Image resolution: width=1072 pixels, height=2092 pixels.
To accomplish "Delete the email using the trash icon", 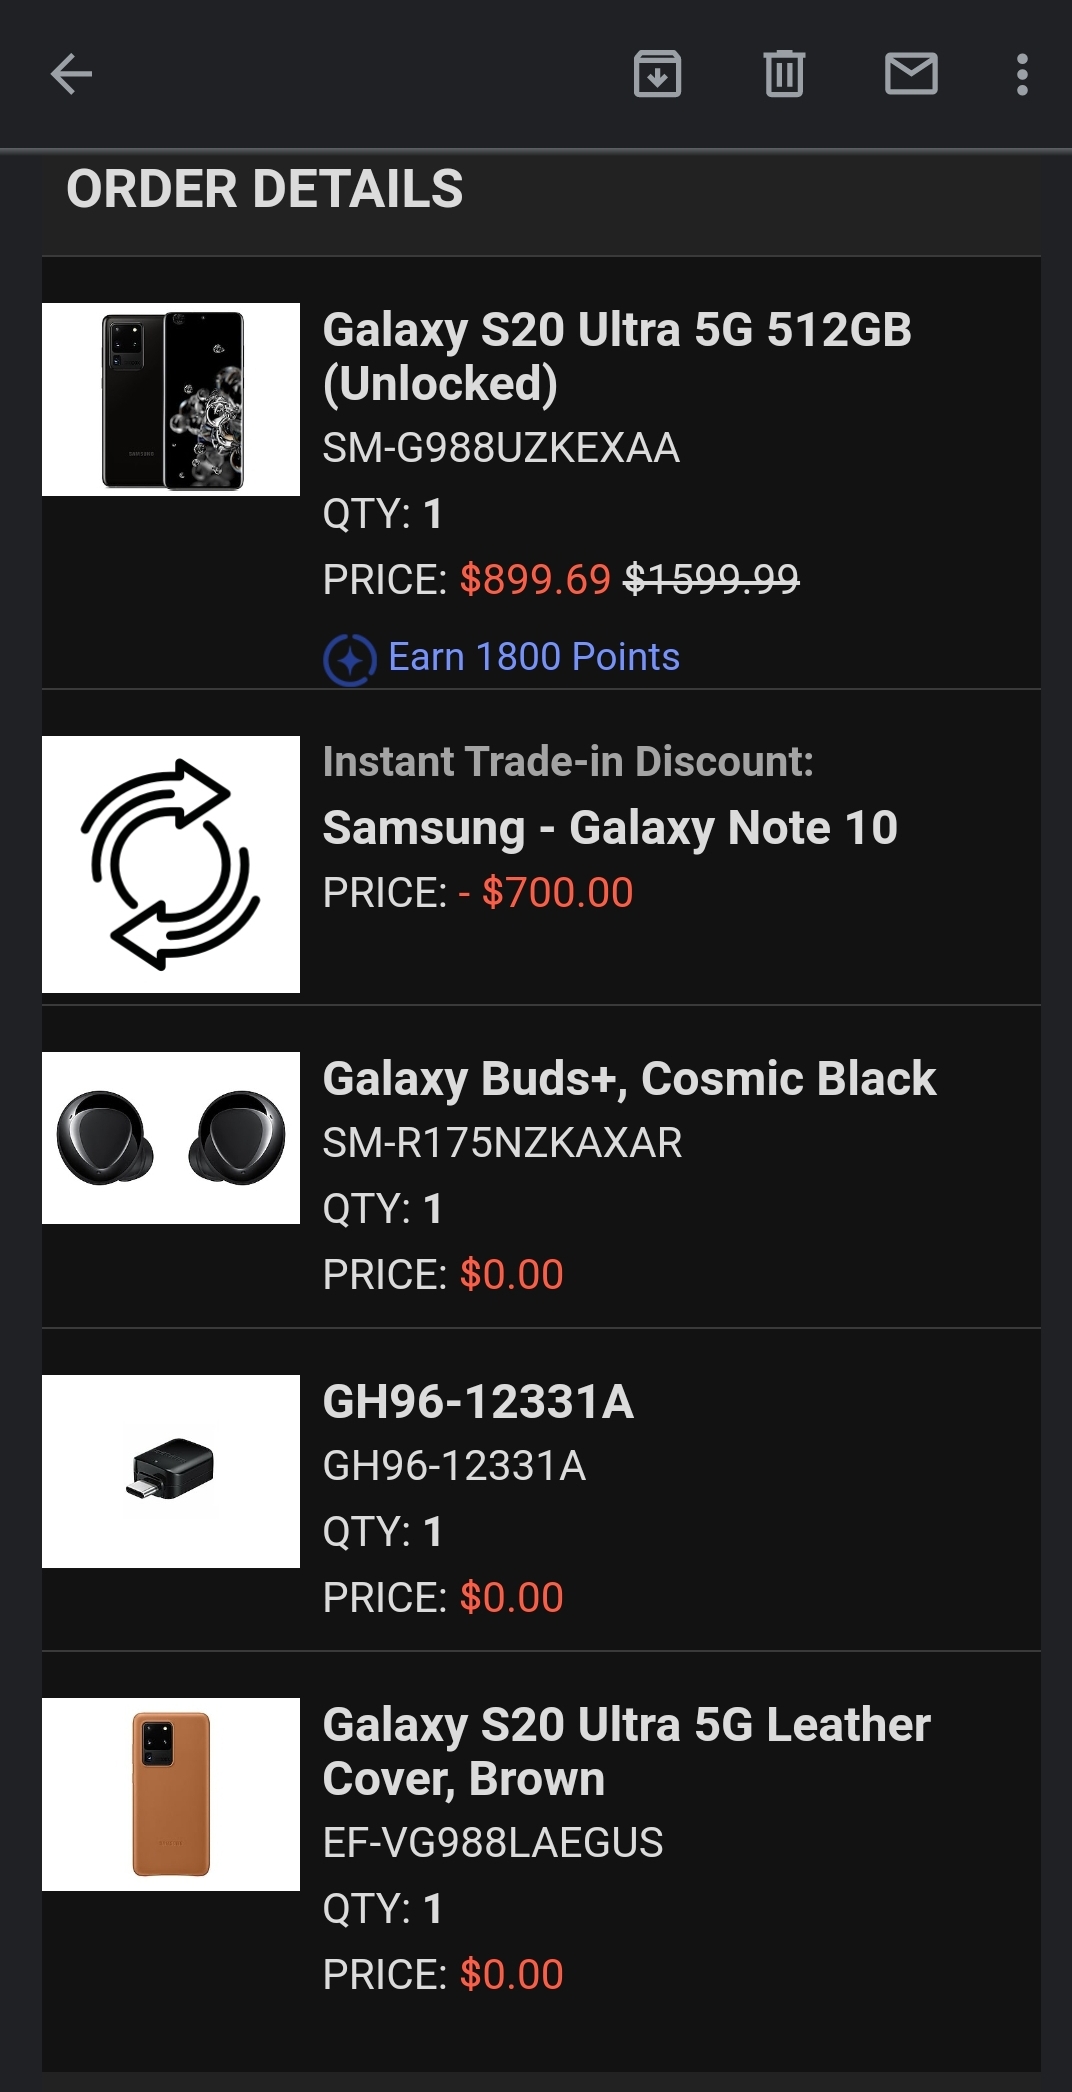I will pos(784,74).
